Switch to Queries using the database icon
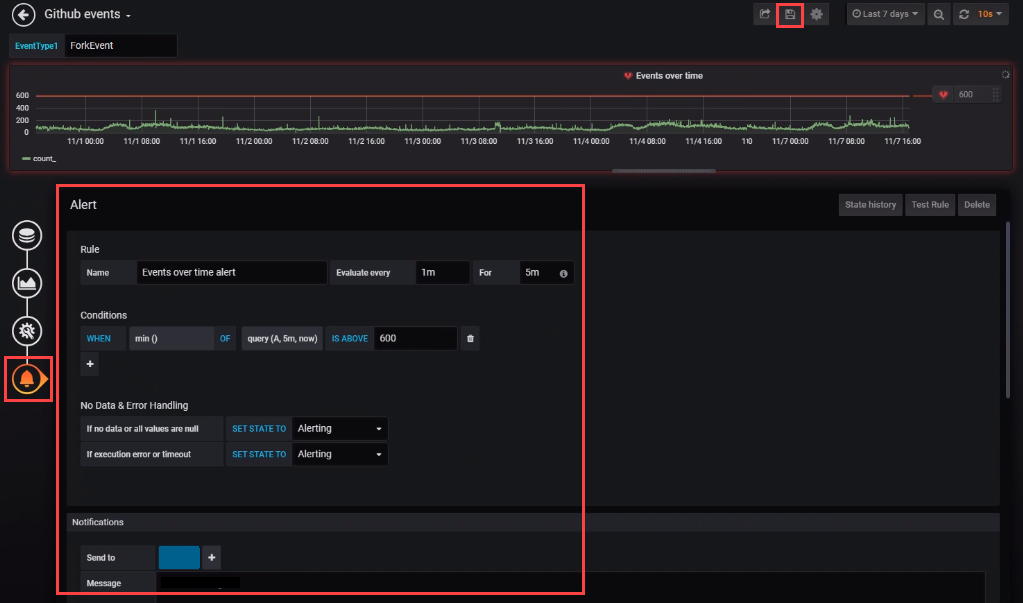Image resolution: width=1023 pixels, height=603 pixels. 26,235
